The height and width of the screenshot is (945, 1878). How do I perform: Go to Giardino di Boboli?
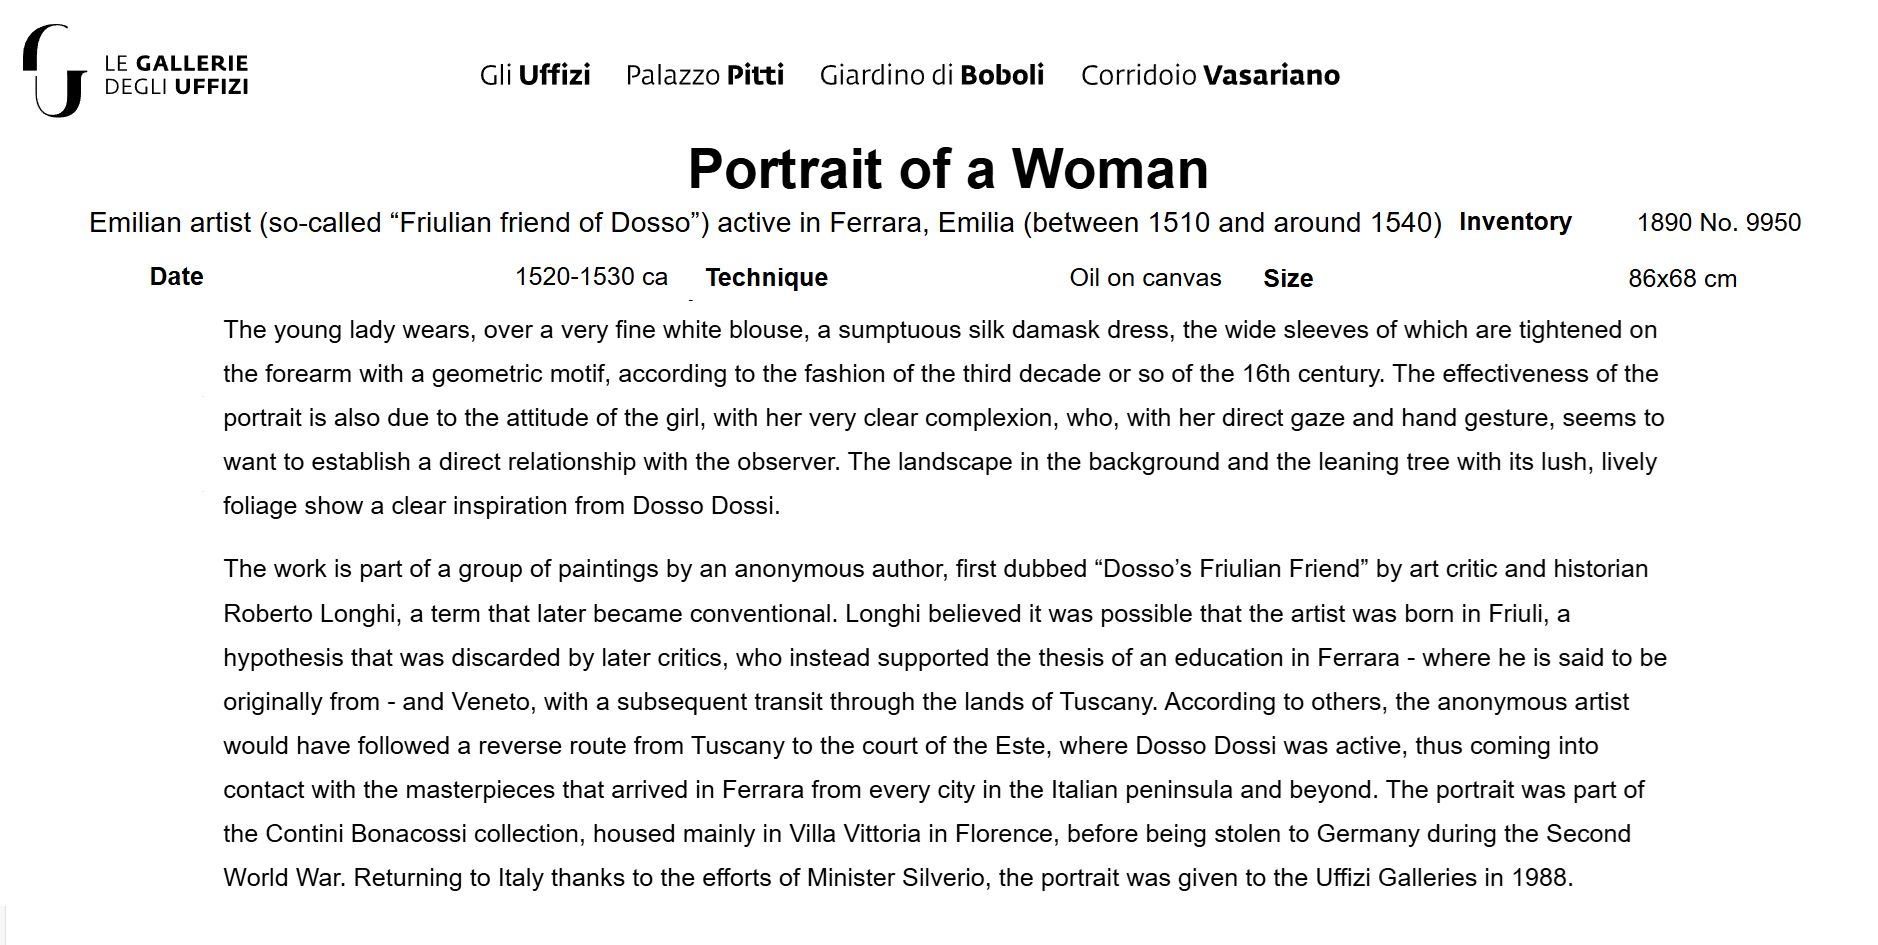click(x=931, y=75)
